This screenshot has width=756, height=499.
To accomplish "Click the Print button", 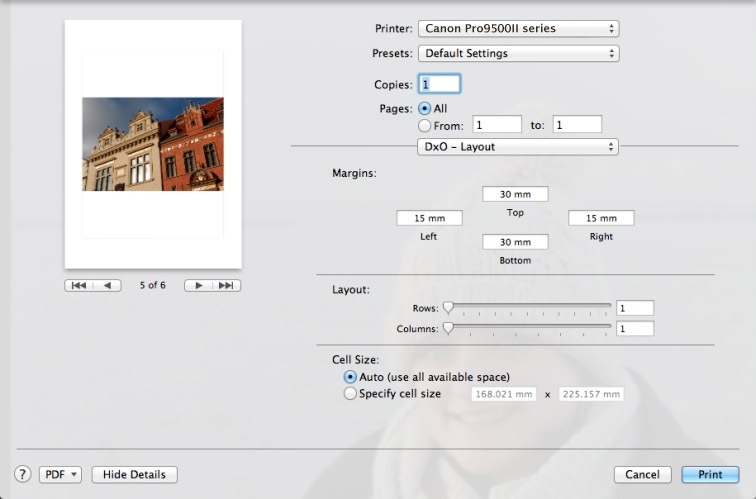I will point(710,474).
